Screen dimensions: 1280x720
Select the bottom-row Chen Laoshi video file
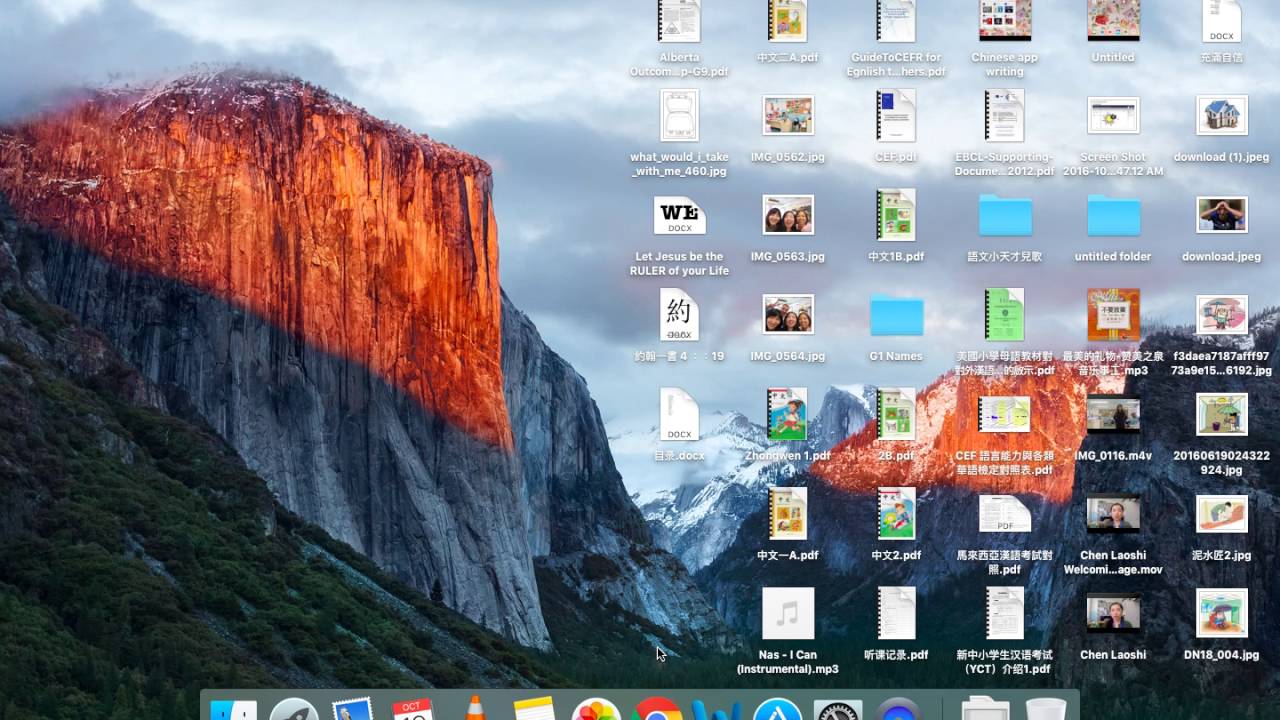pos(1113,613)
